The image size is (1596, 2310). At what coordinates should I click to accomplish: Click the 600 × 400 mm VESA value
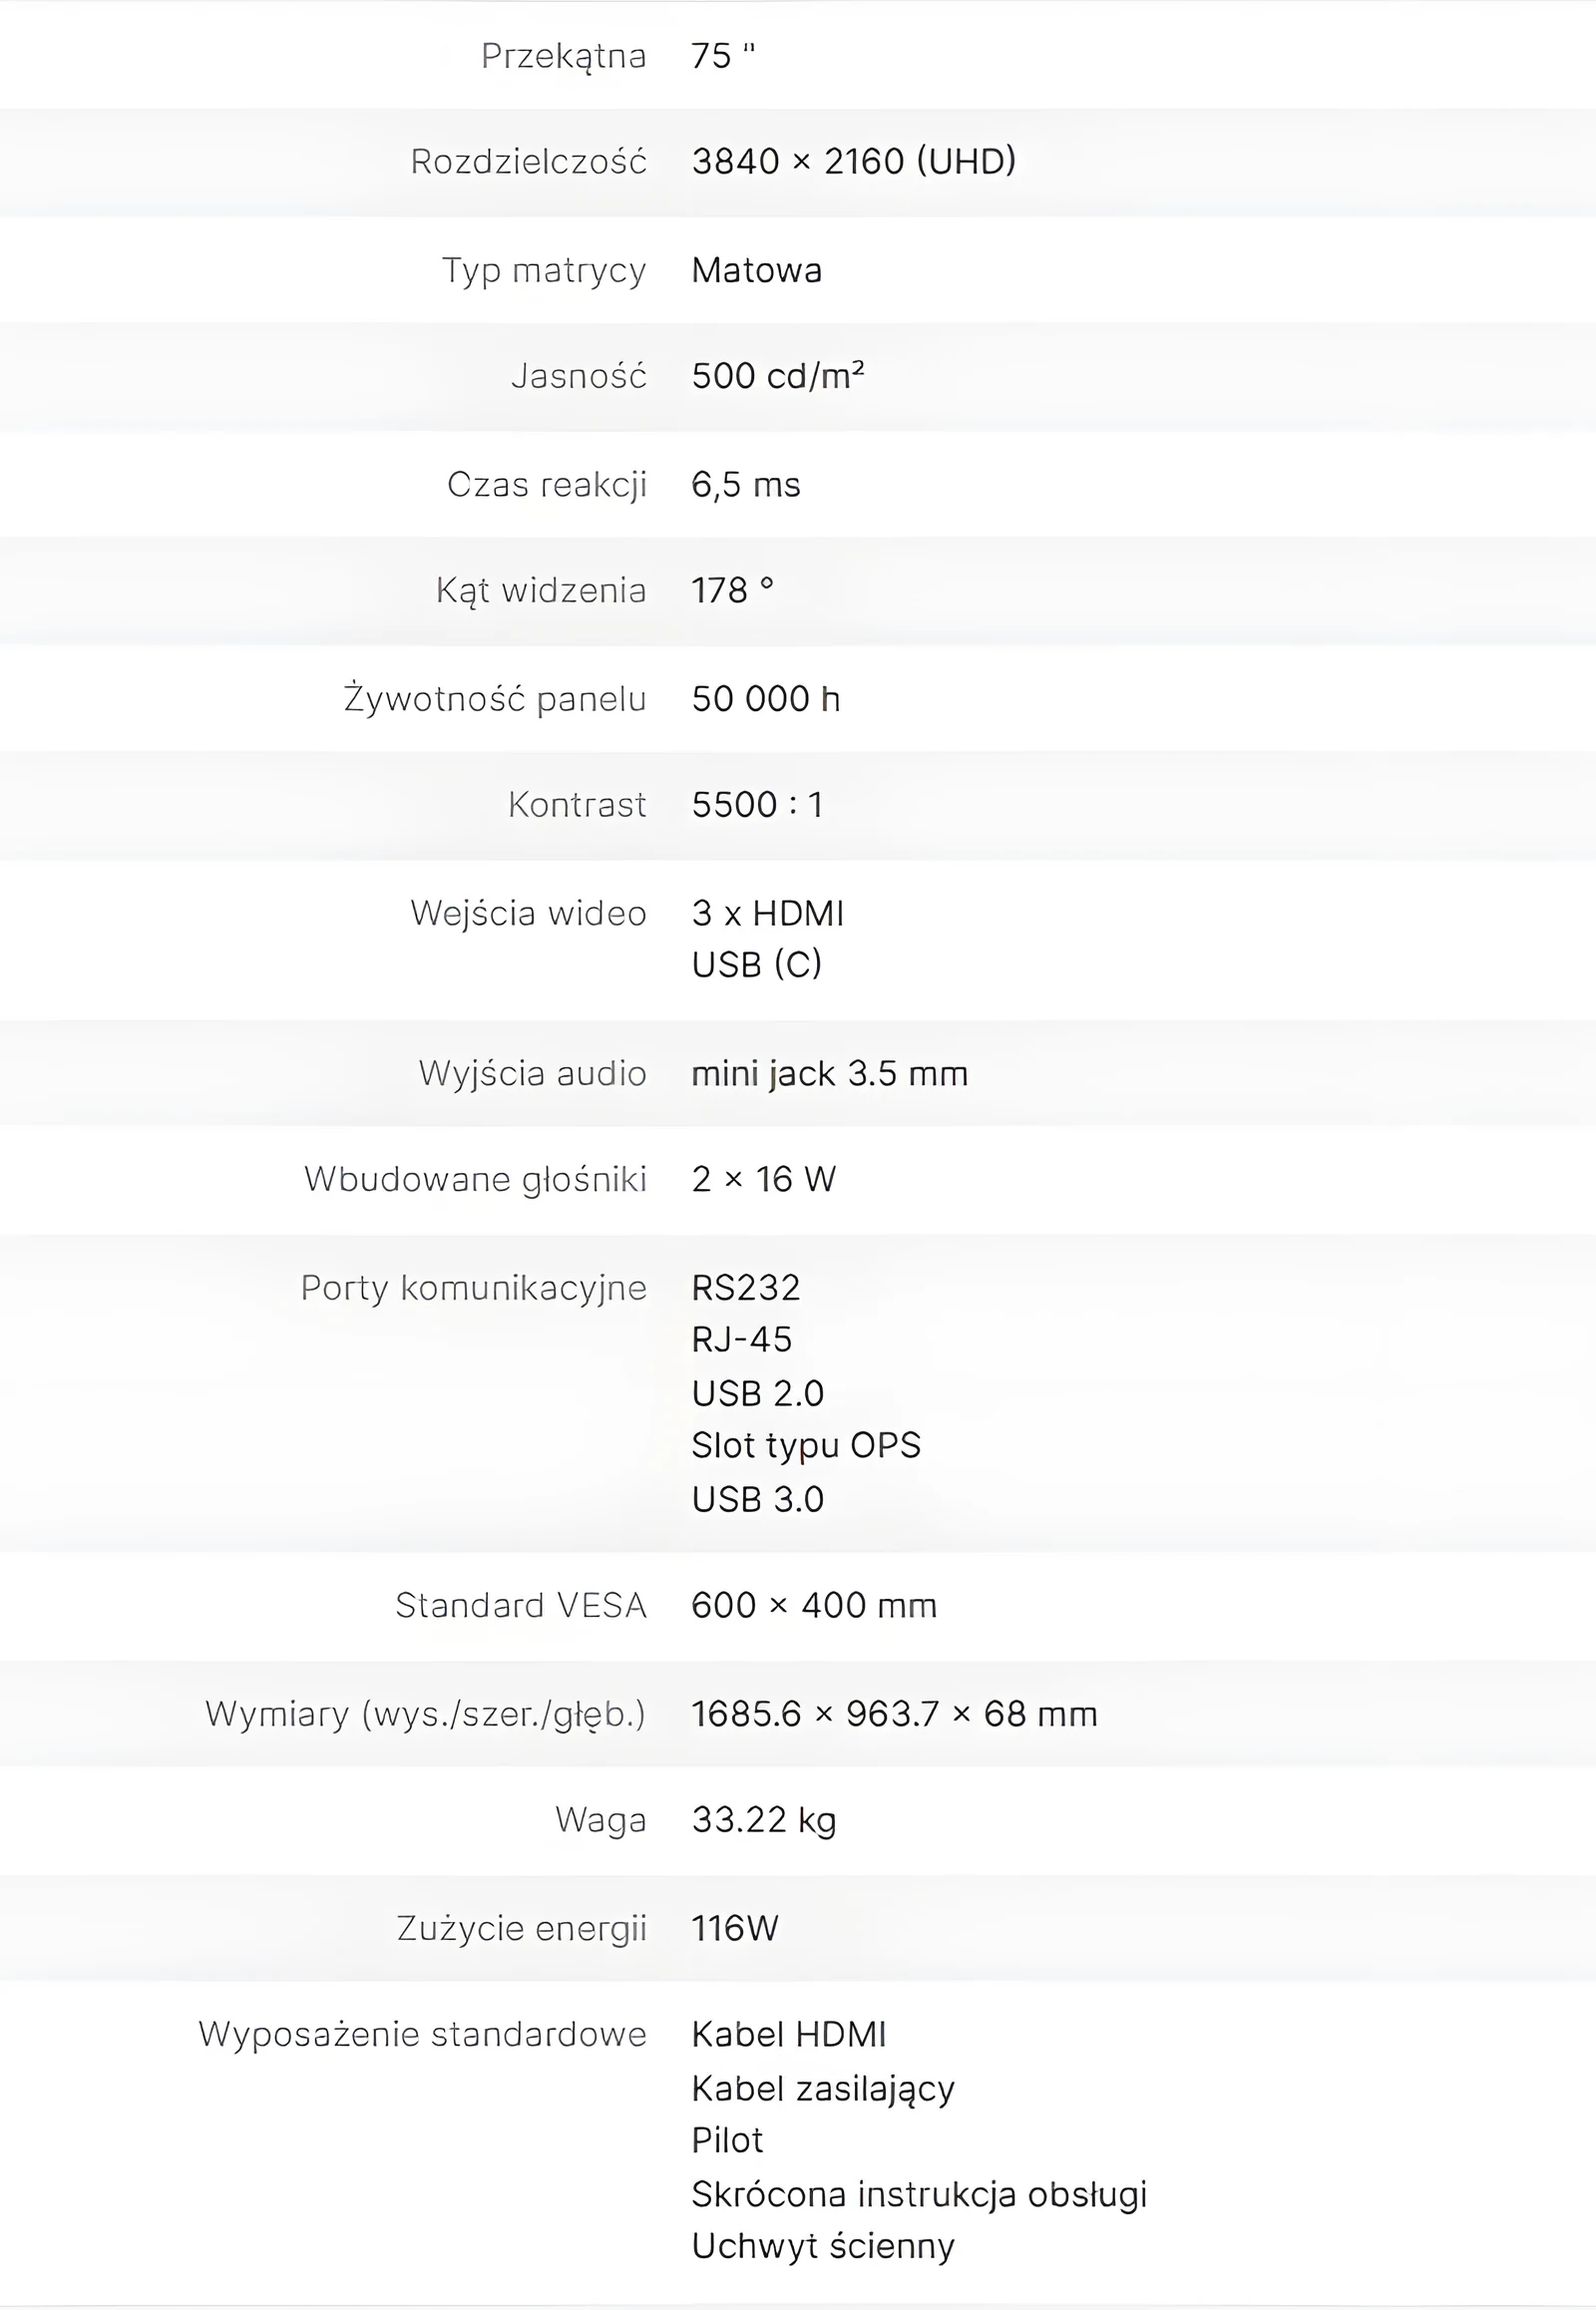[815, 1606]
